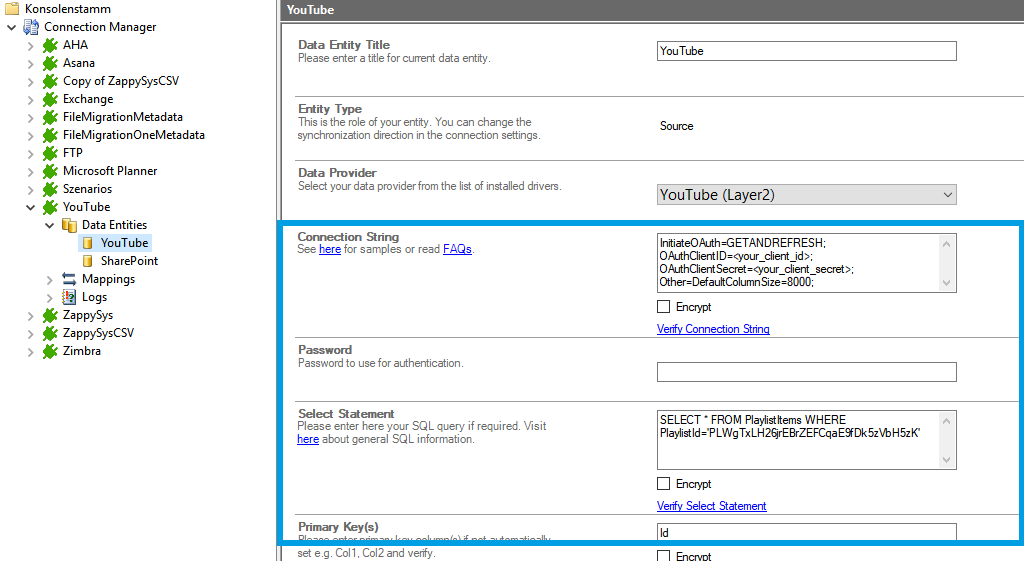This screenshot has width=1024, height=561.
Task: Click the SharePoint data entity icon
Action: [x=88, y=261]
